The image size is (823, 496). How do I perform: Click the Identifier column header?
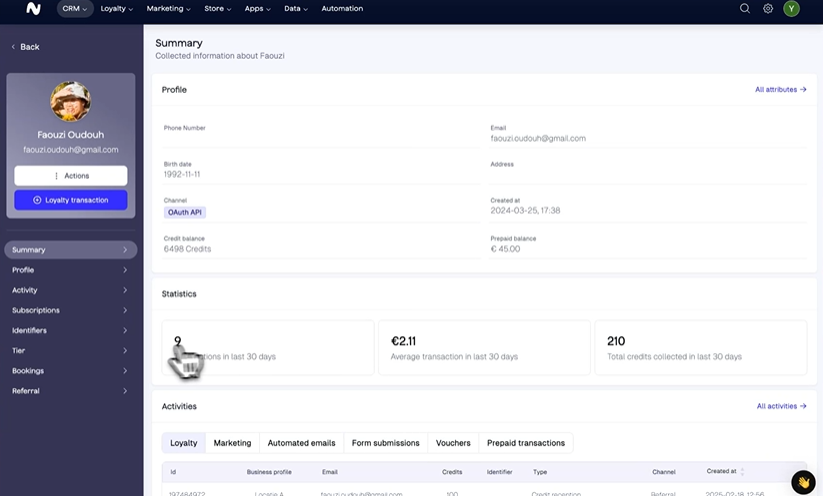(x=499, y=472)
